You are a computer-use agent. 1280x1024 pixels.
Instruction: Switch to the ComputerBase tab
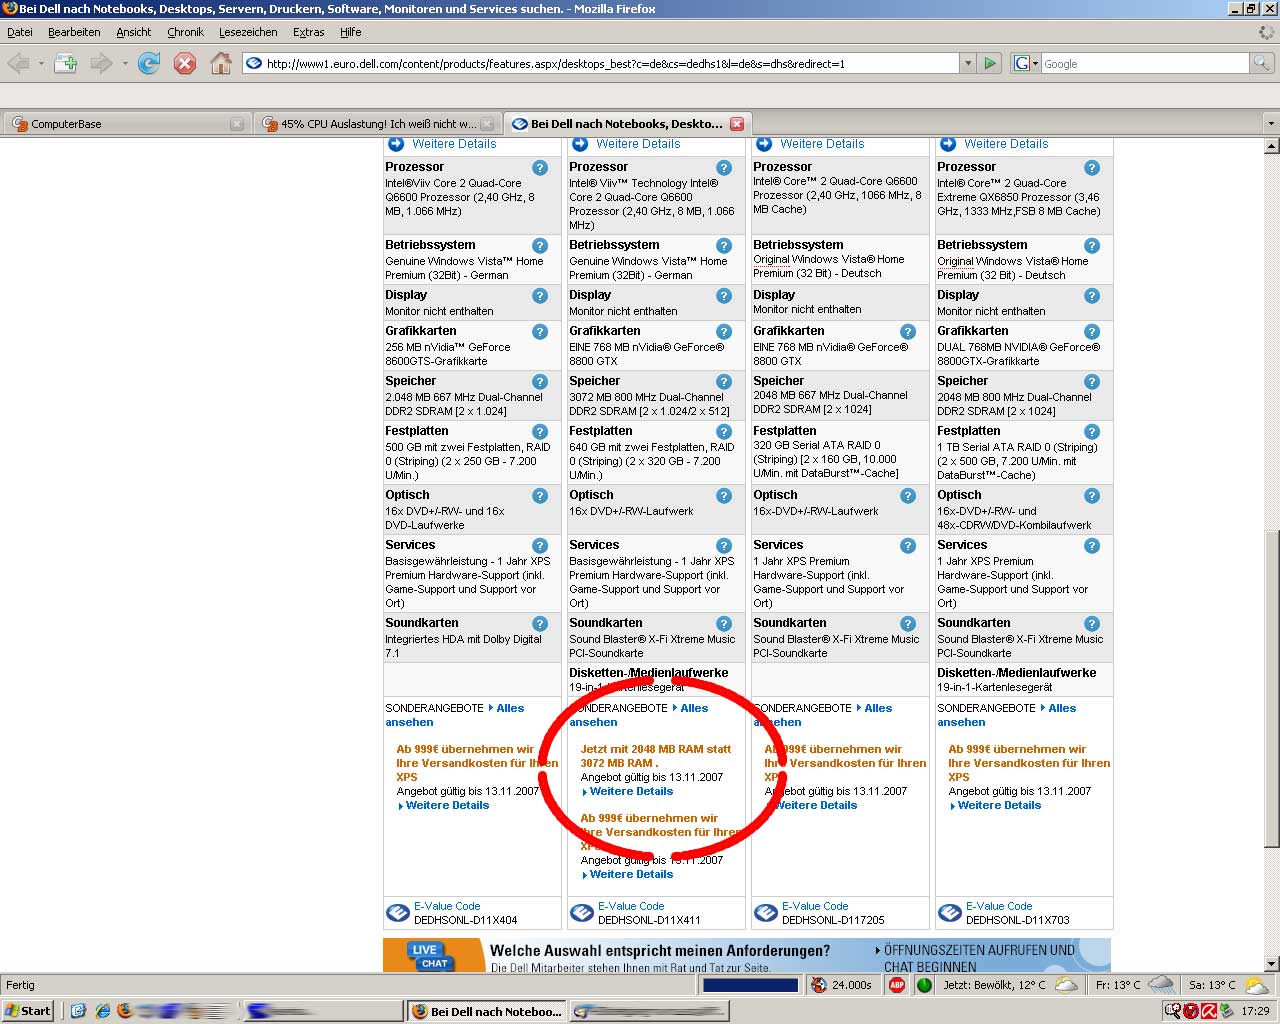pyautogui.click(x=127, y=124)
